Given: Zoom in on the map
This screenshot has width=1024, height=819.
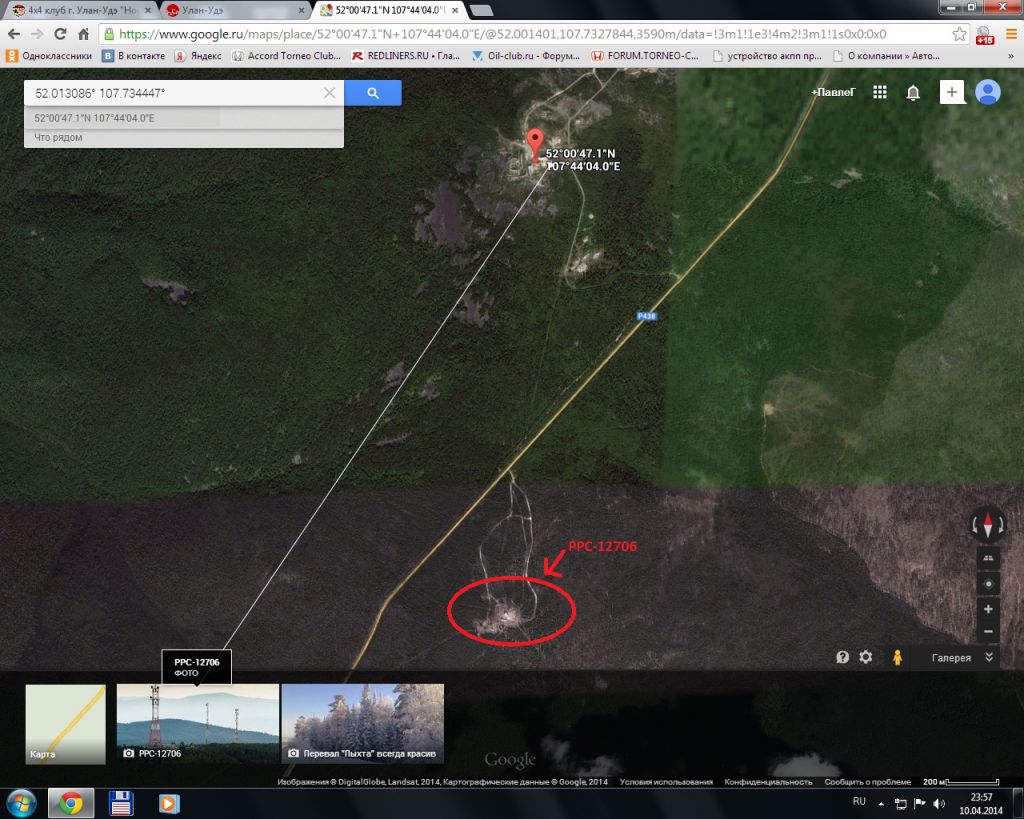Looking at the screenshot, I should pyautogui.click(x=988, y=609).
